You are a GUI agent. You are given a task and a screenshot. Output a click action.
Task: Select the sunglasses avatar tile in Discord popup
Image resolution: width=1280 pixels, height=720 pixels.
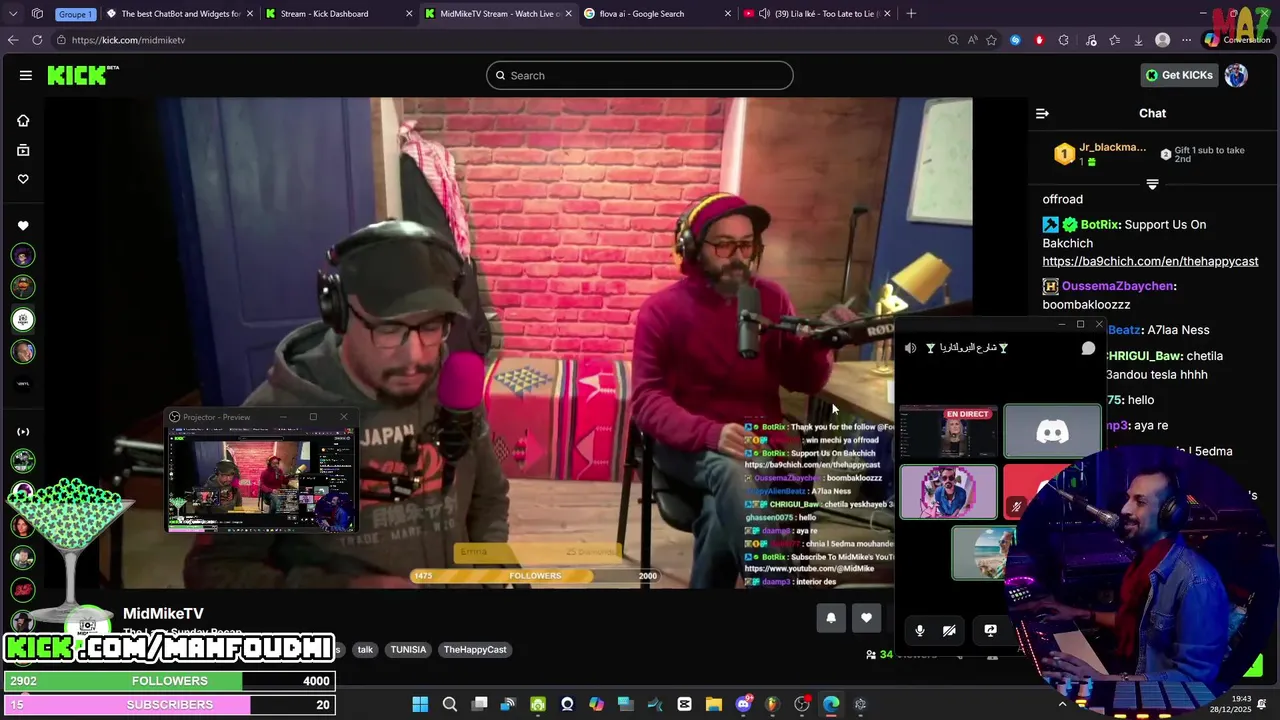pos(948,492)
